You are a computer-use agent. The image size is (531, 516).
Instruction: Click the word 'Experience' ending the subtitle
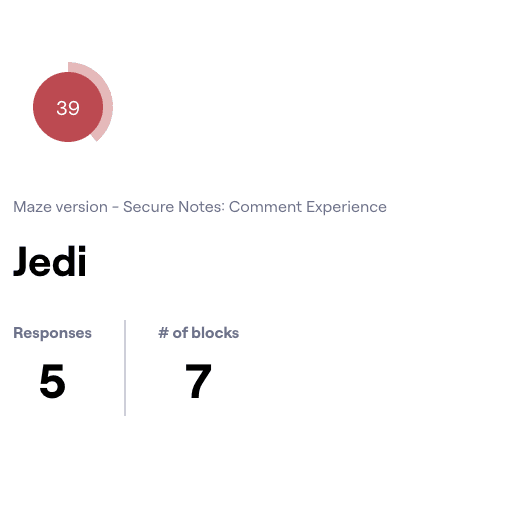pyautogui.click(x=346, y=207)
